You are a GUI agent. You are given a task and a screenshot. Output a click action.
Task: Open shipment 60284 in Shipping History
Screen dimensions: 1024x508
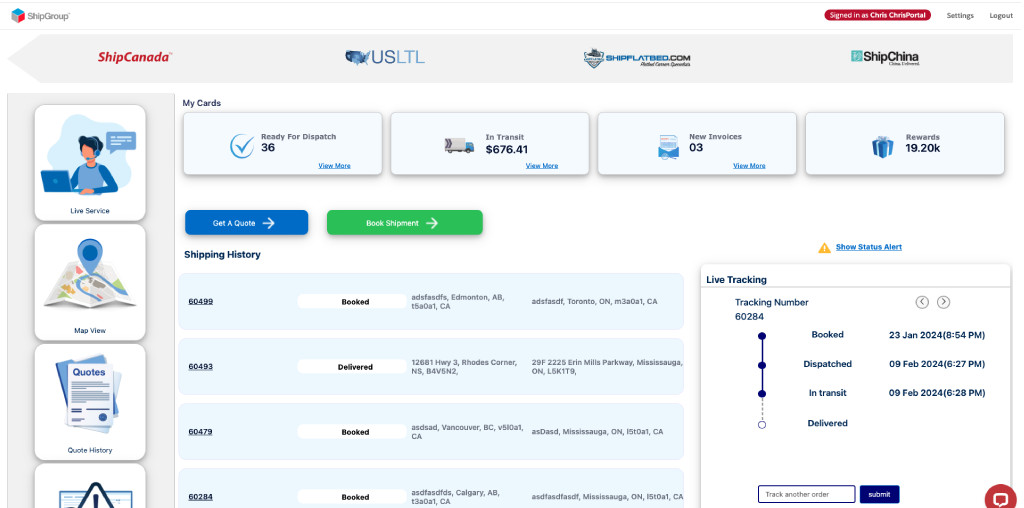click(x=200, y=497)
